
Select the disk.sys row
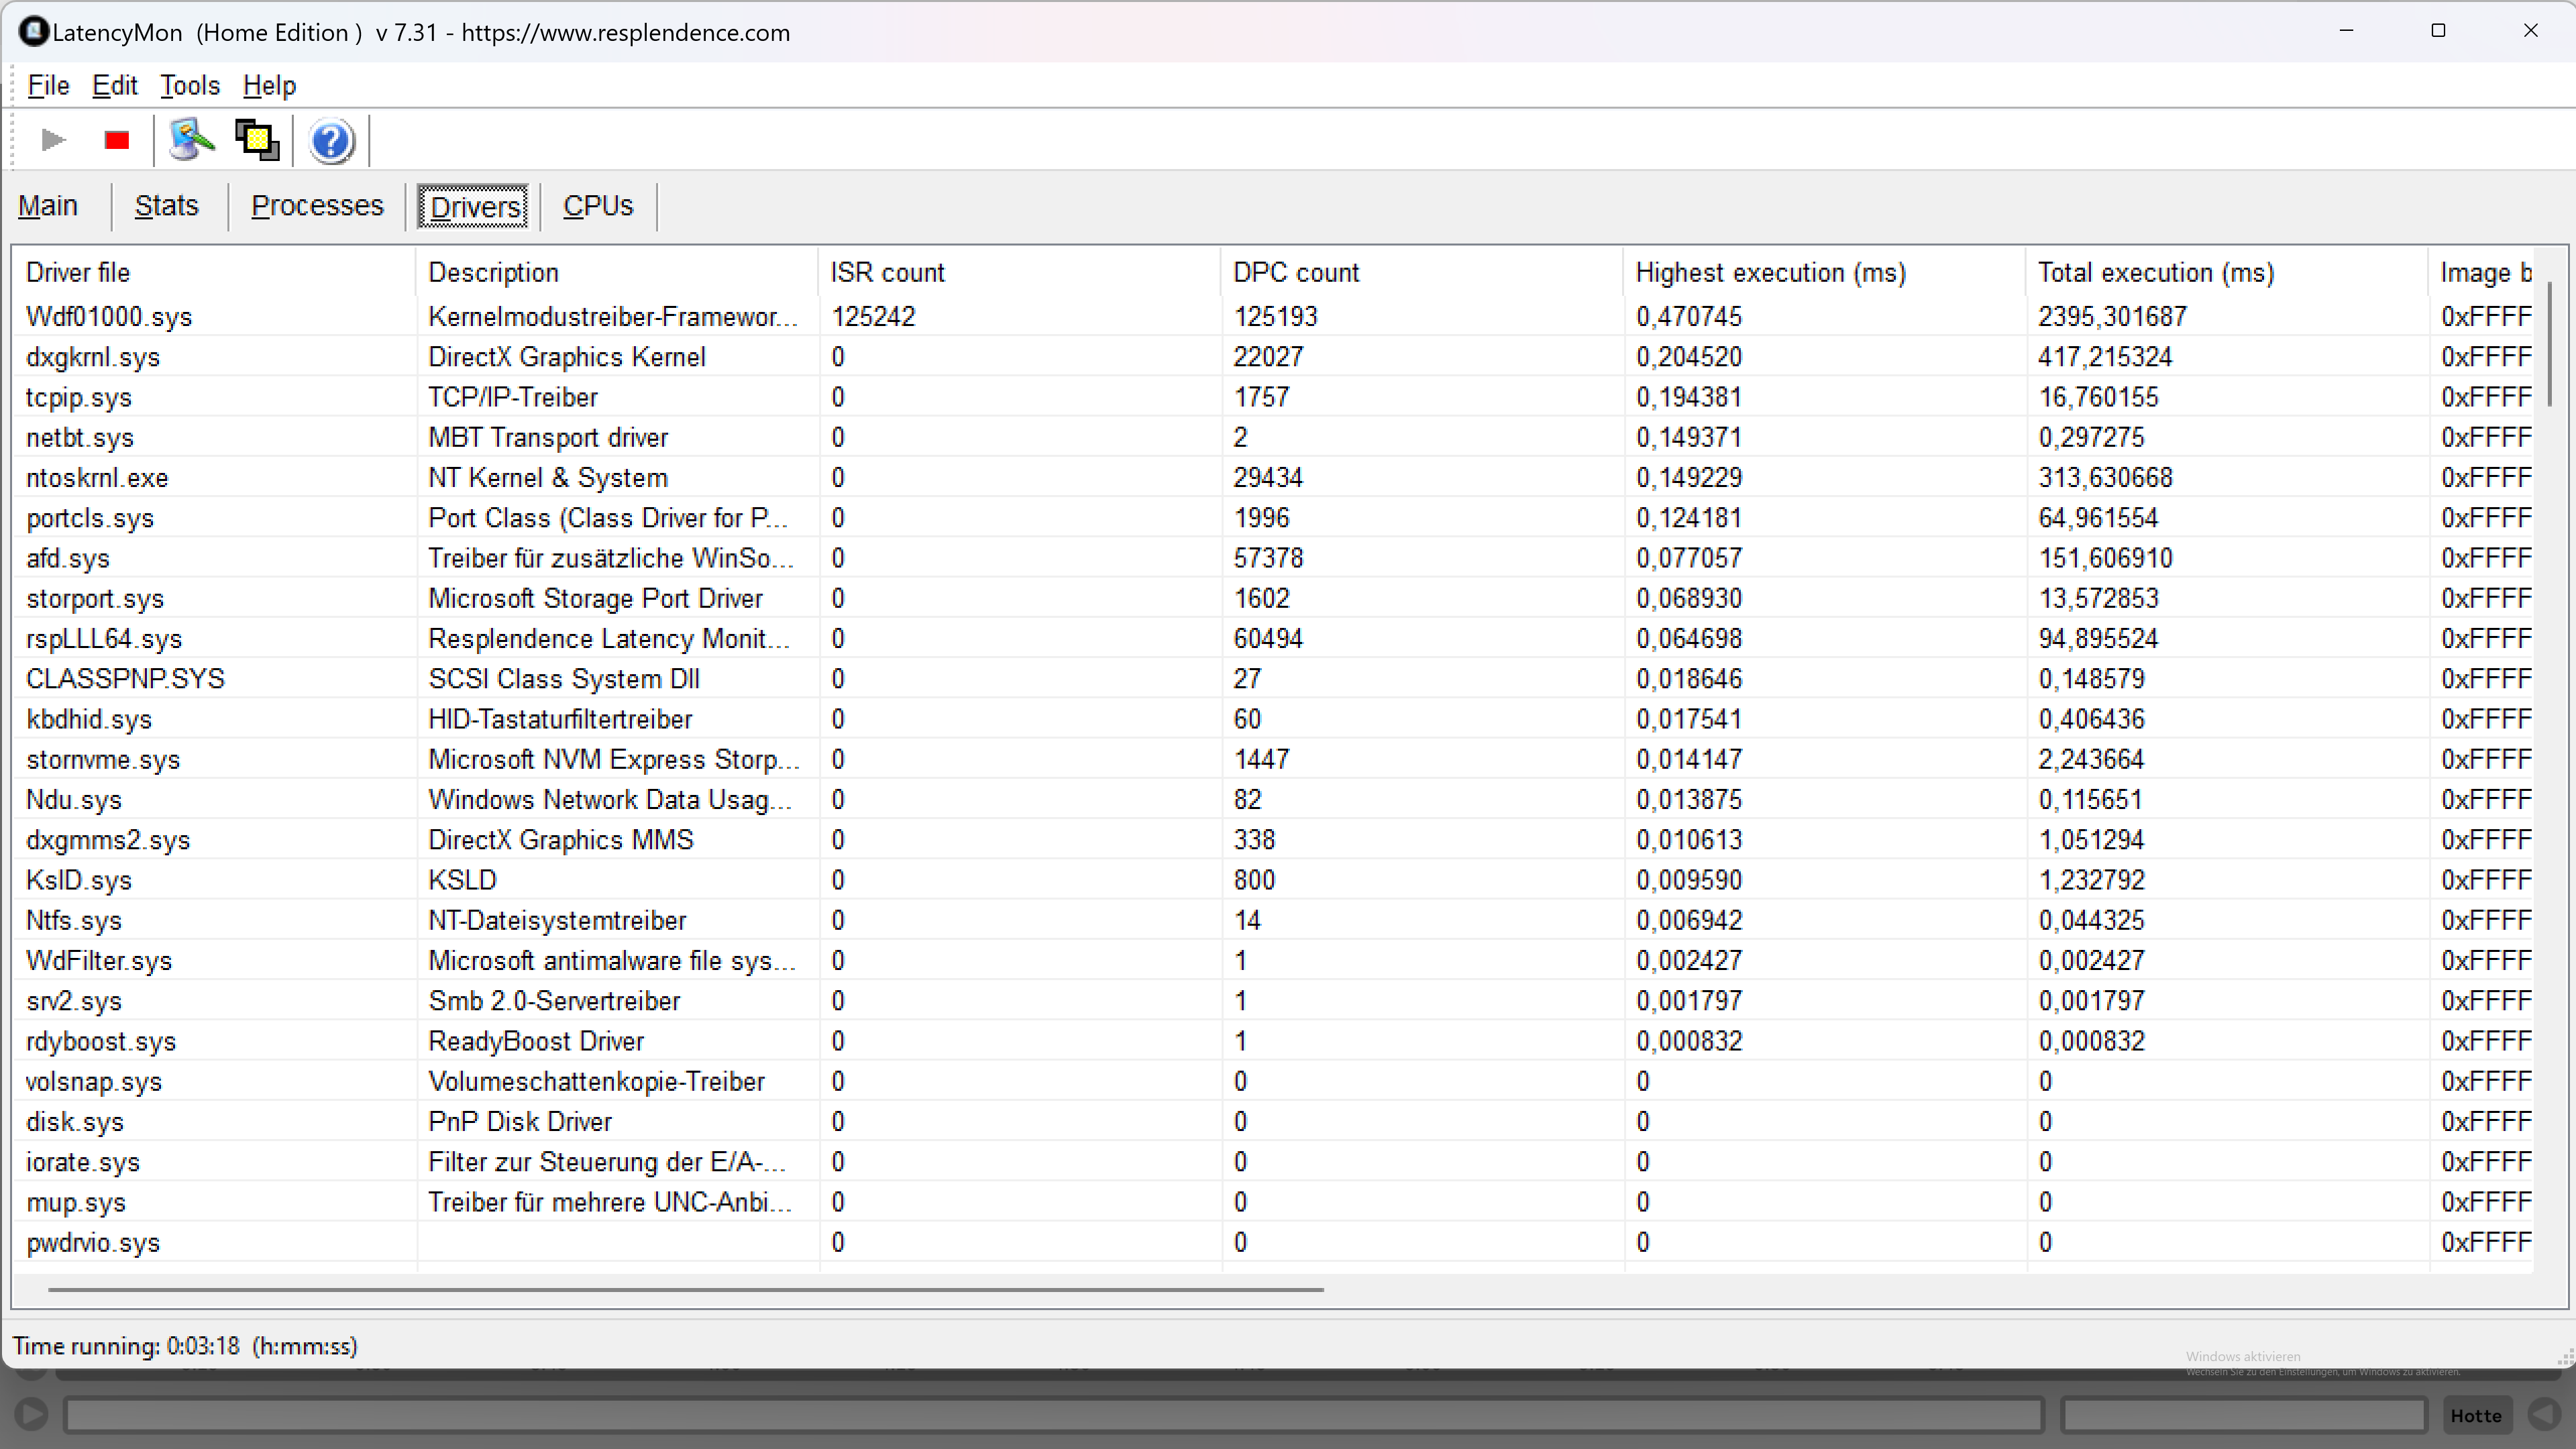pos(1273,1121)
